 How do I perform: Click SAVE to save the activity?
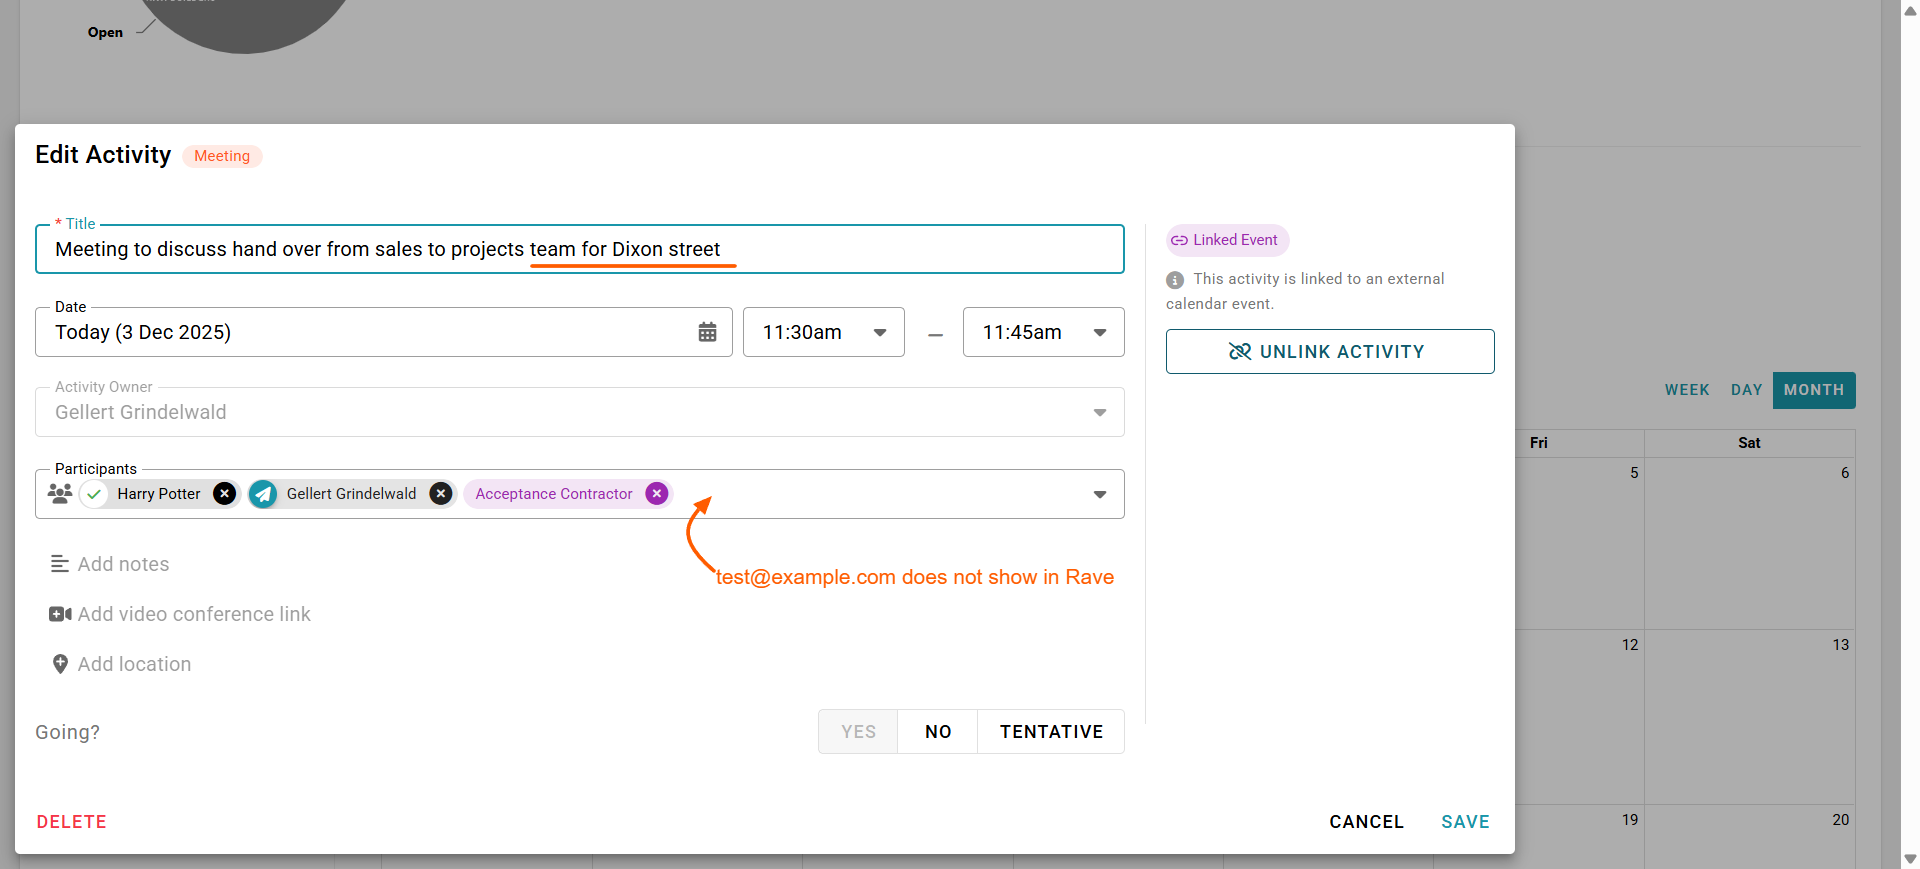[1465, 822]
